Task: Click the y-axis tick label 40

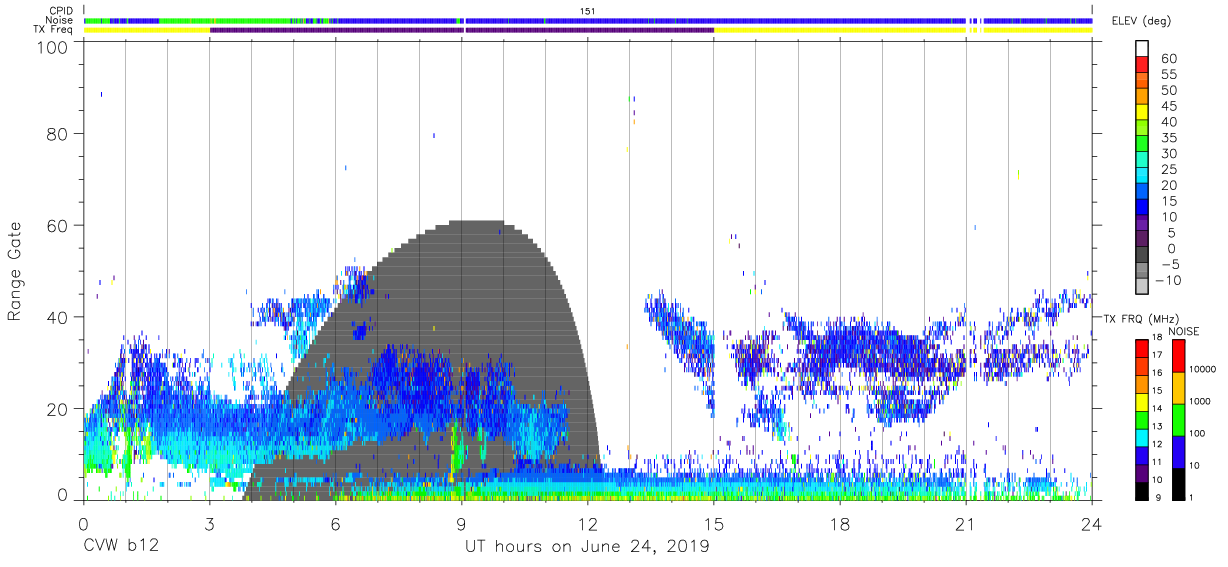Action: (59, 317)
